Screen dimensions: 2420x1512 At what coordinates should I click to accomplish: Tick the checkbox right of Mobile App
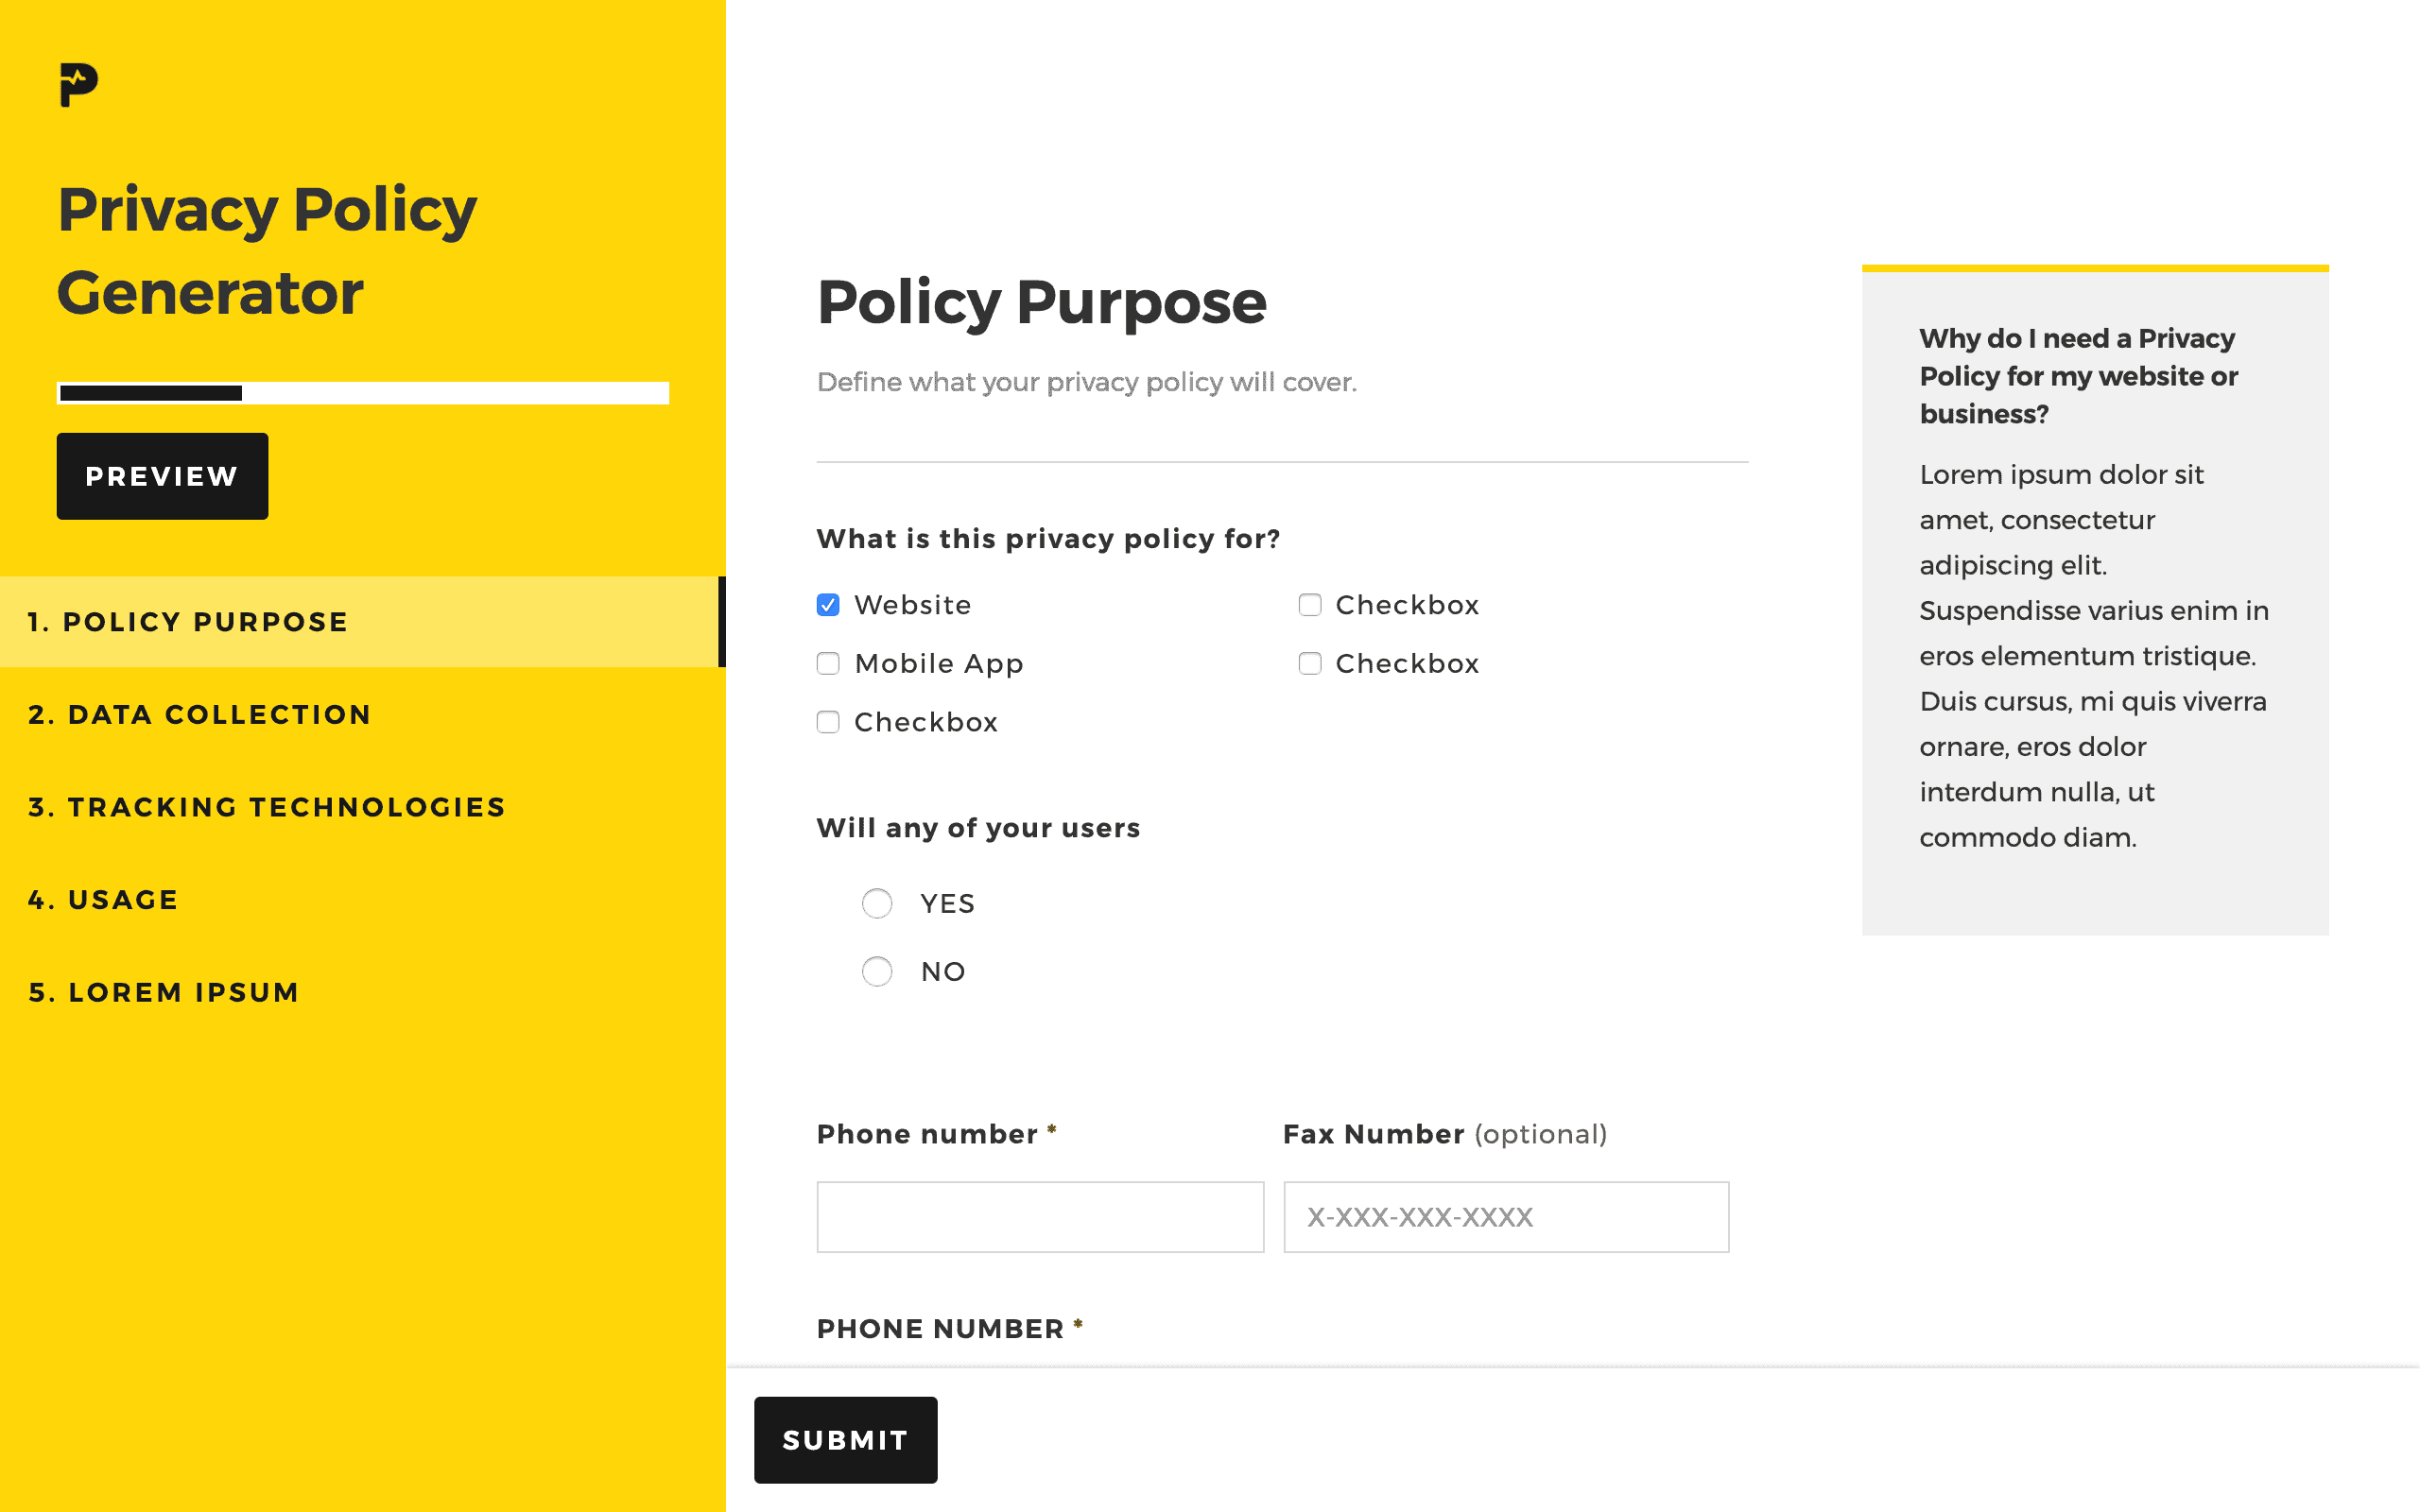tap(1310, 664)
